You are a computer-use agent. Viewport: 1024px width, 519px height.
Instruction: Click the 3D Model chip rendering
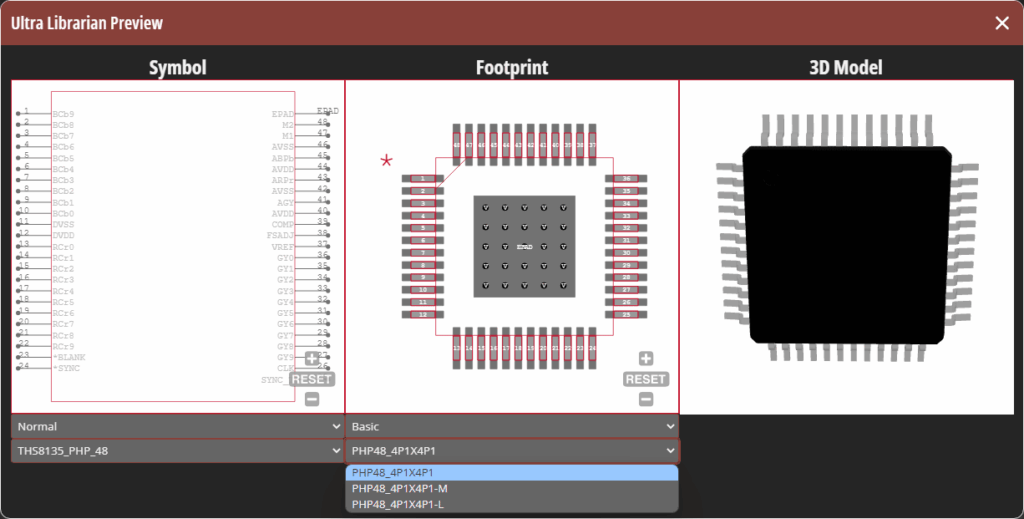(848, 239)
